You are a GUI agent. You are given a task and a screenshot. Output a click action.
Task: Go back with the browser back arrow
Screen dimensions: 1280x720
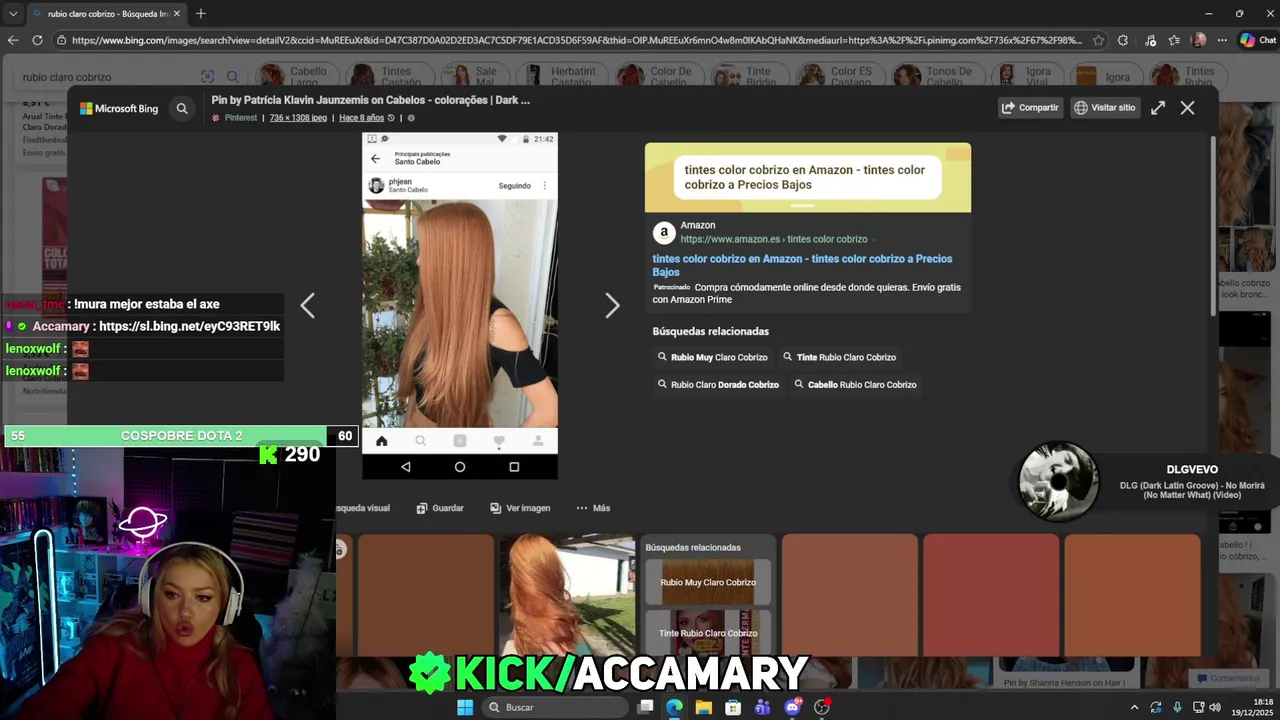13,40
